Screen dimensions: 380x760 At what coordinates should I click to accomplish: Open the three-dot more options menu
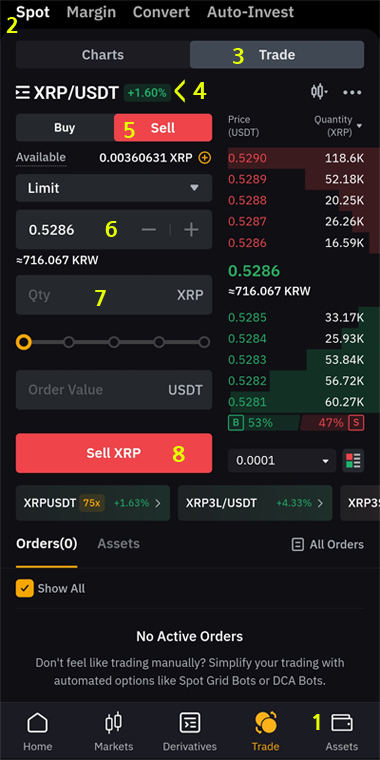click(x=352, y=93)
